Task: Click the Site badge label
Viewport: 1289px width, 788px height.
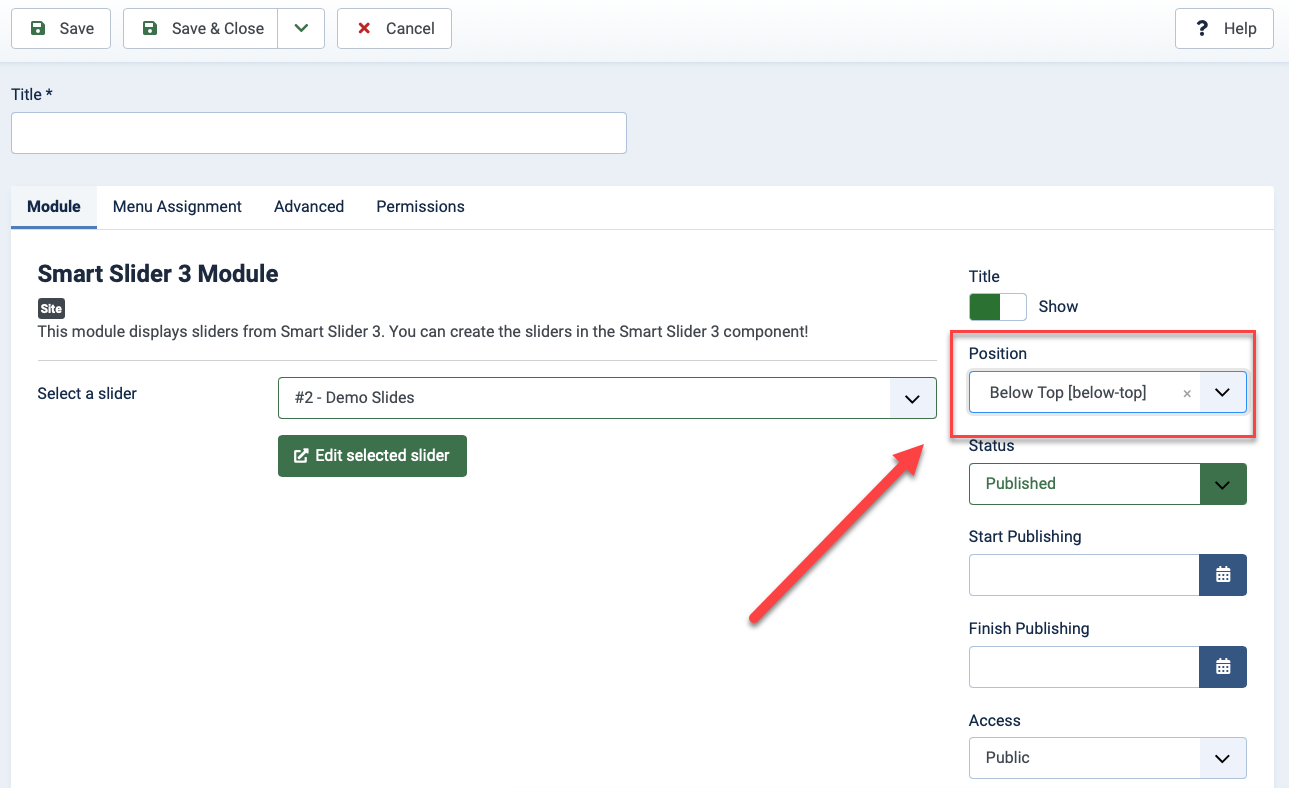Action: point(51,309)
